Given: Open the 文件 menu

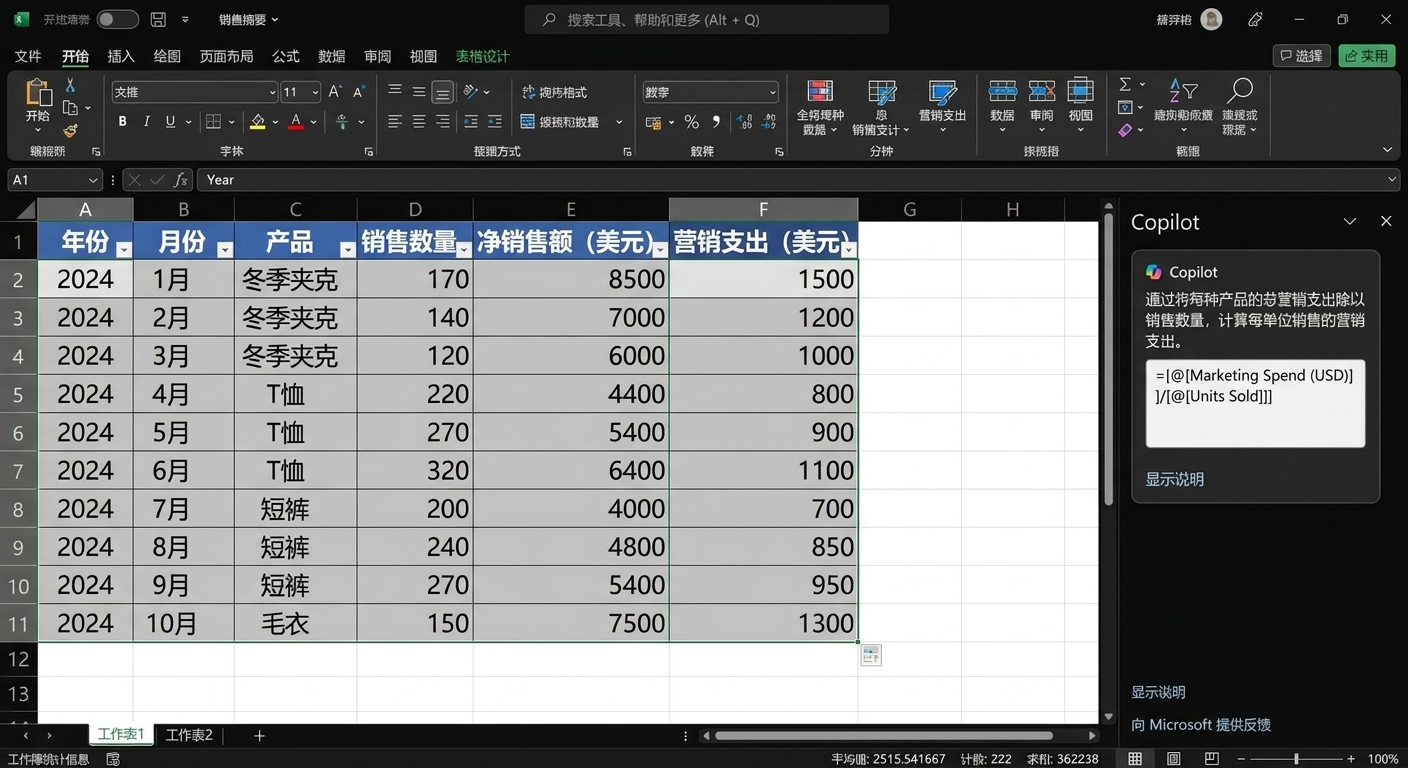Looking at the screenshot, I should pos(28,56).
